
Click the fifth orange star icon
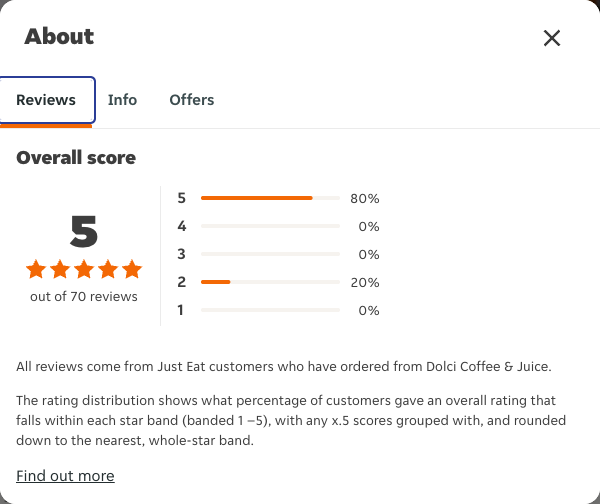tap(132, 269)
